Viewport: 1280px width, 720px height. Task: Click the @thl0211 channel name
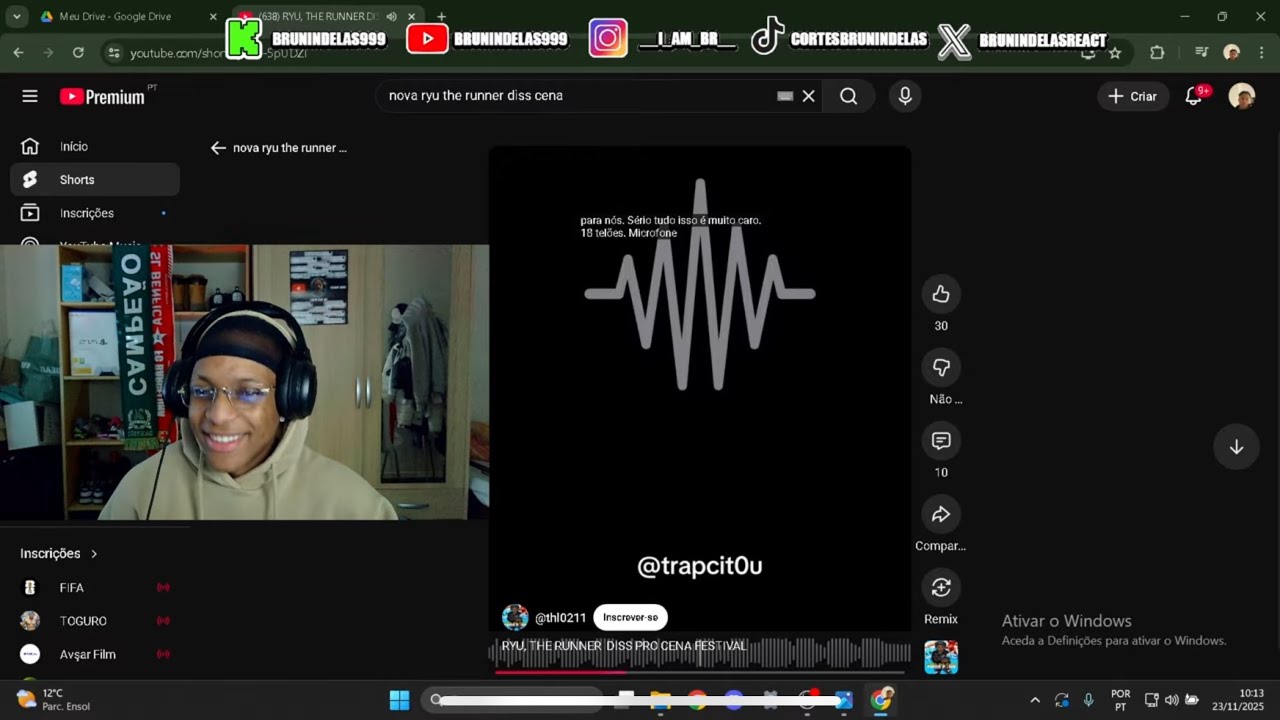(560, 618)
